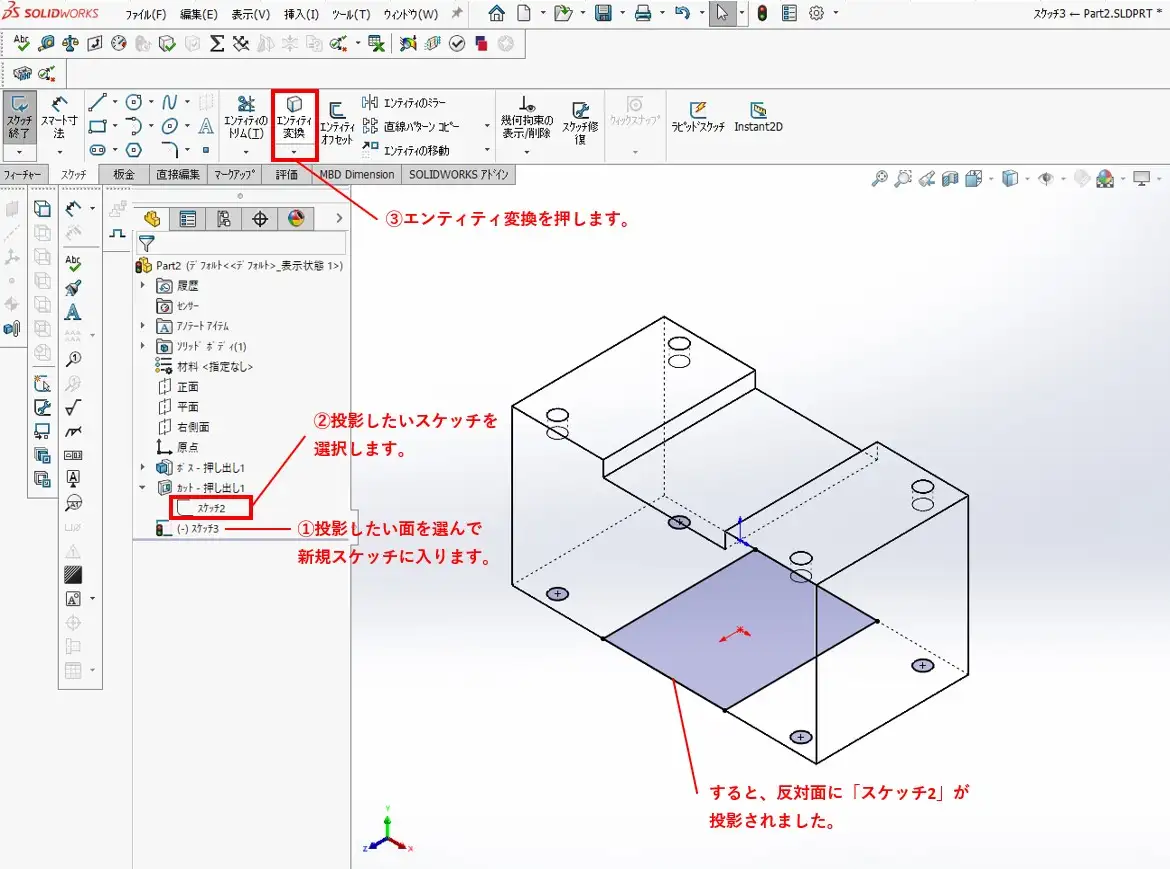Open the 挿入(I) menu
The image size is (1170, 869).
(x=301, y=15)
